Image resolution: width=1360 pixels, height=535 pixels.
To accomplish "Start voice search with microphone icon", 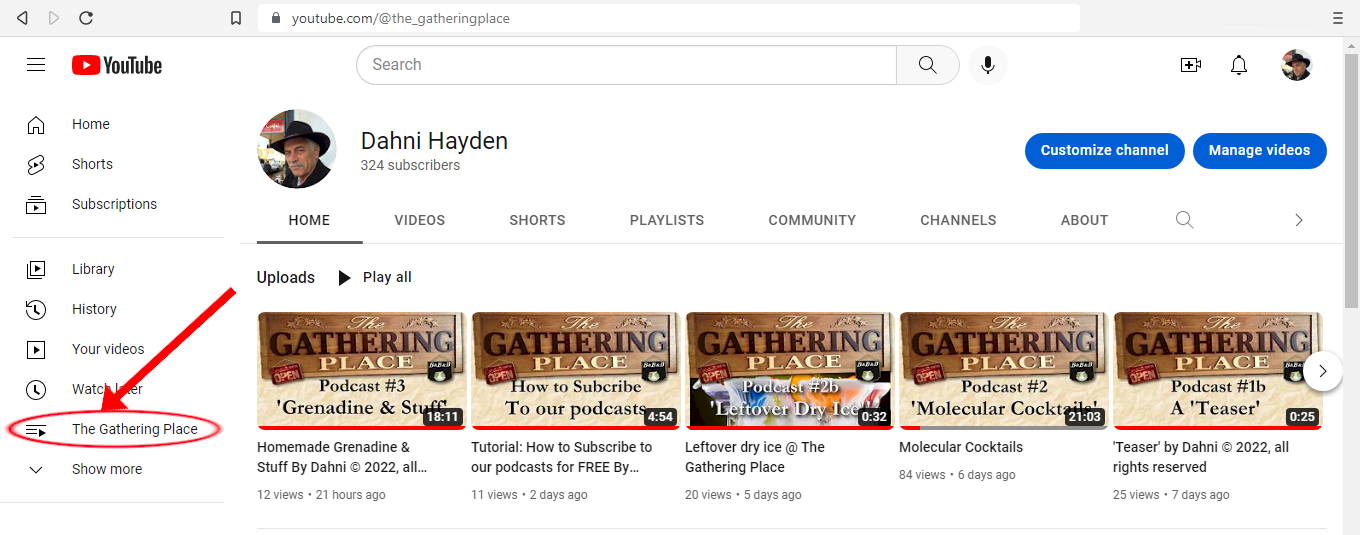I will 988,65.
